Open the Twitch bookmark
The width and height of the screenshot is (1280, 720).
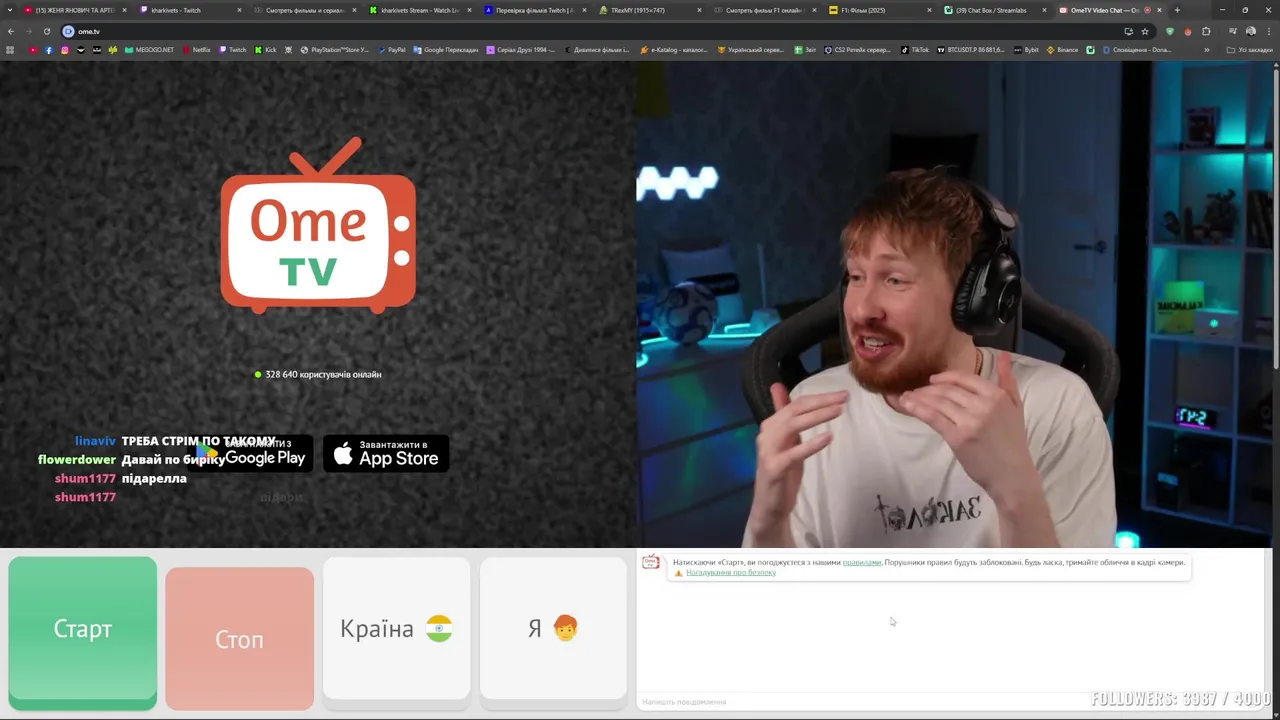pos(233,49)
